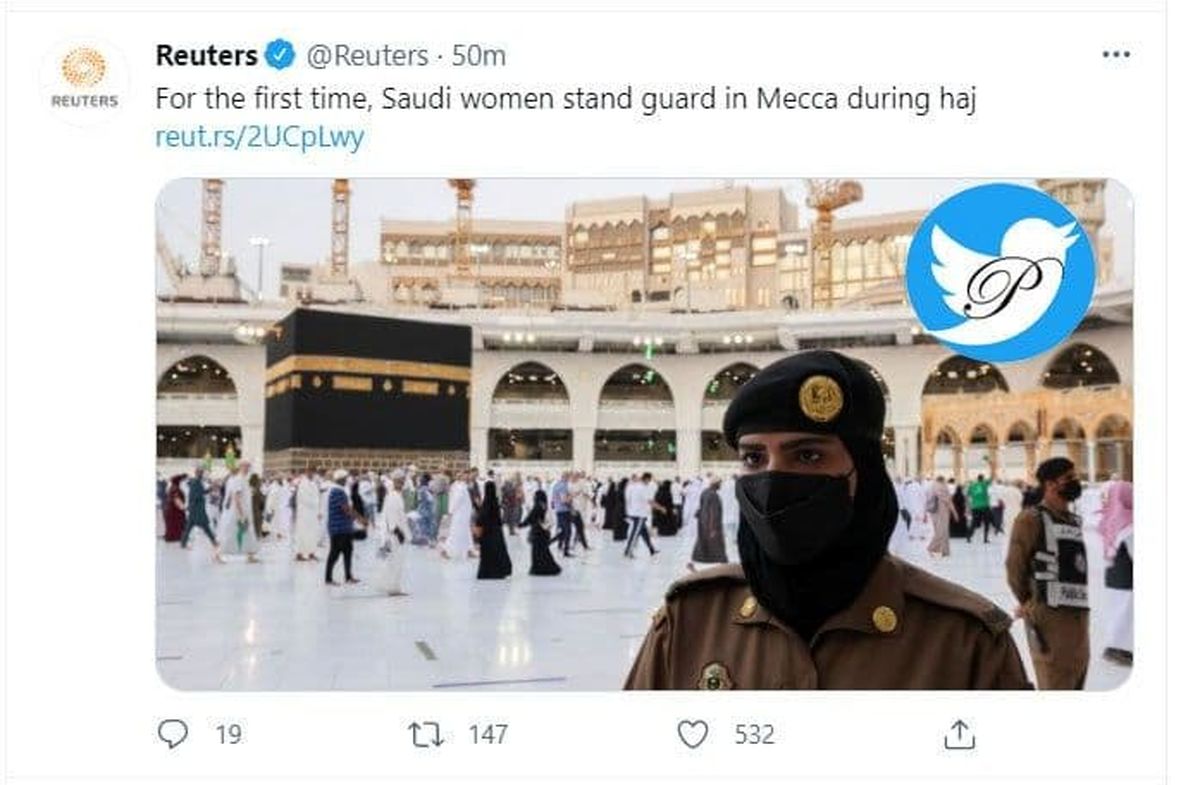The image size is (1200, 785).
Task: Like the tweet with the heart icon
Action: [x=692, y=735]
